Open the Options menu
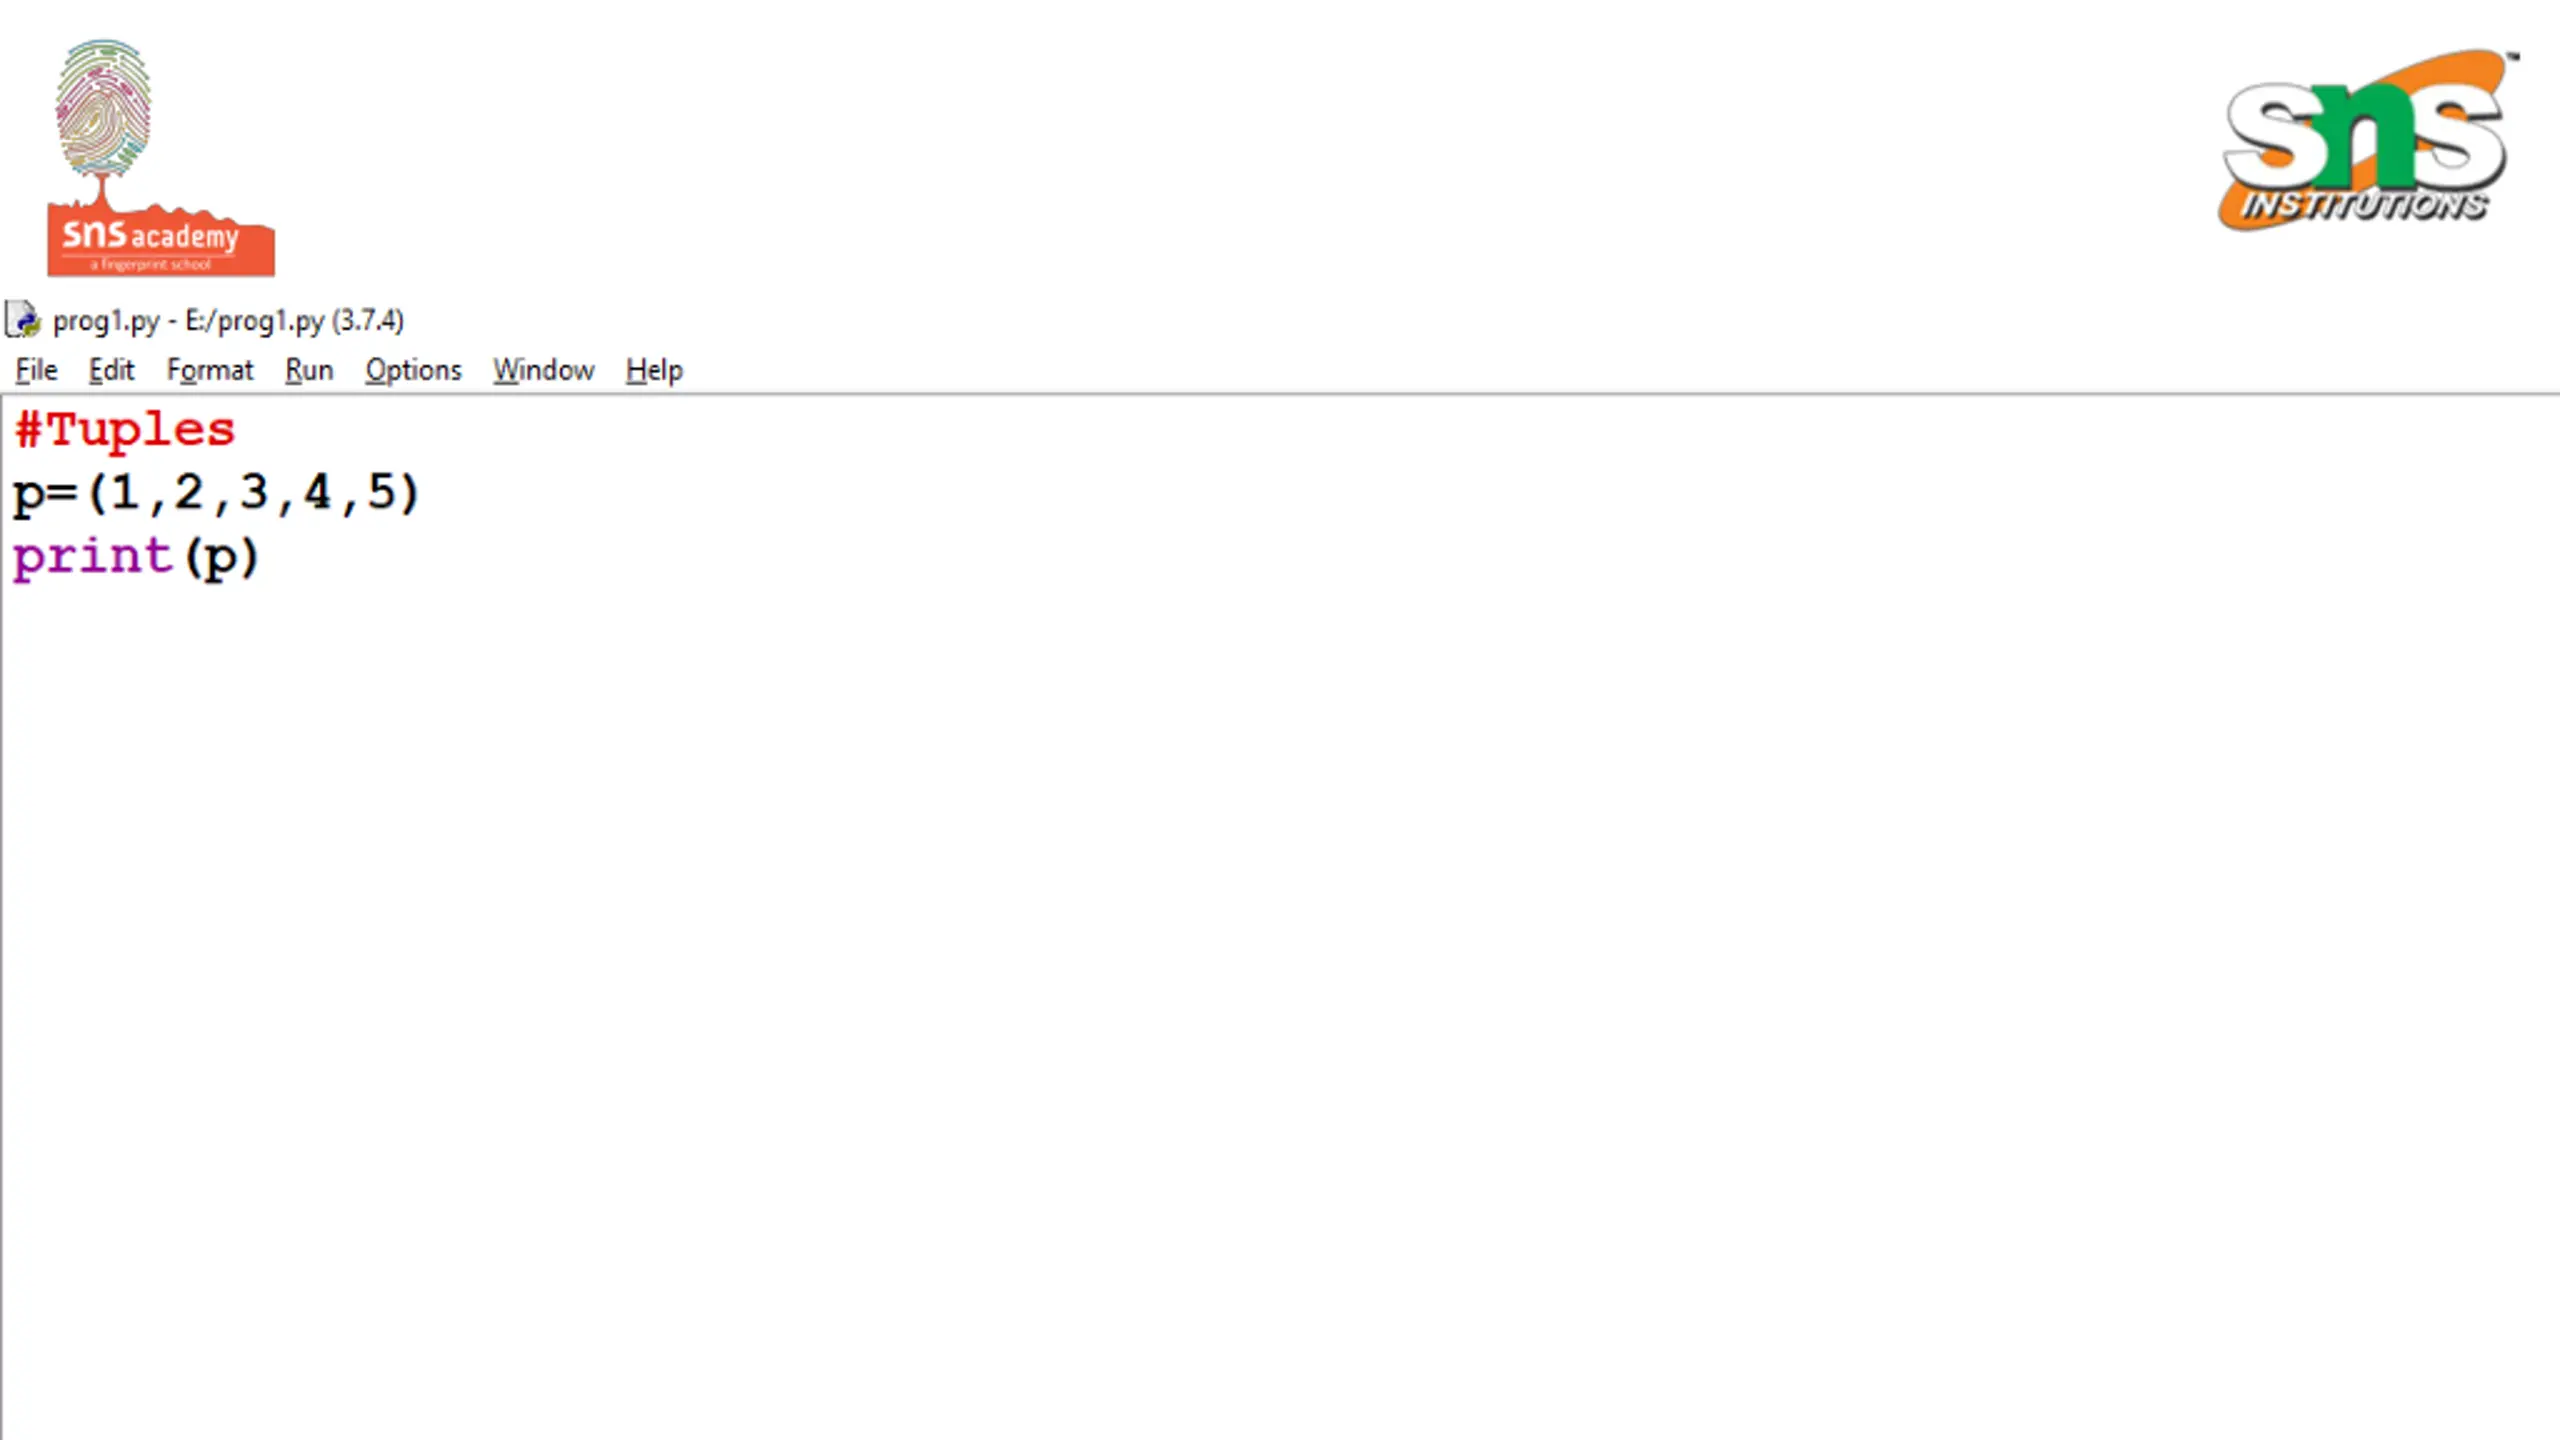Viewport: 2560px width, 1440px height. pos(413,370)
